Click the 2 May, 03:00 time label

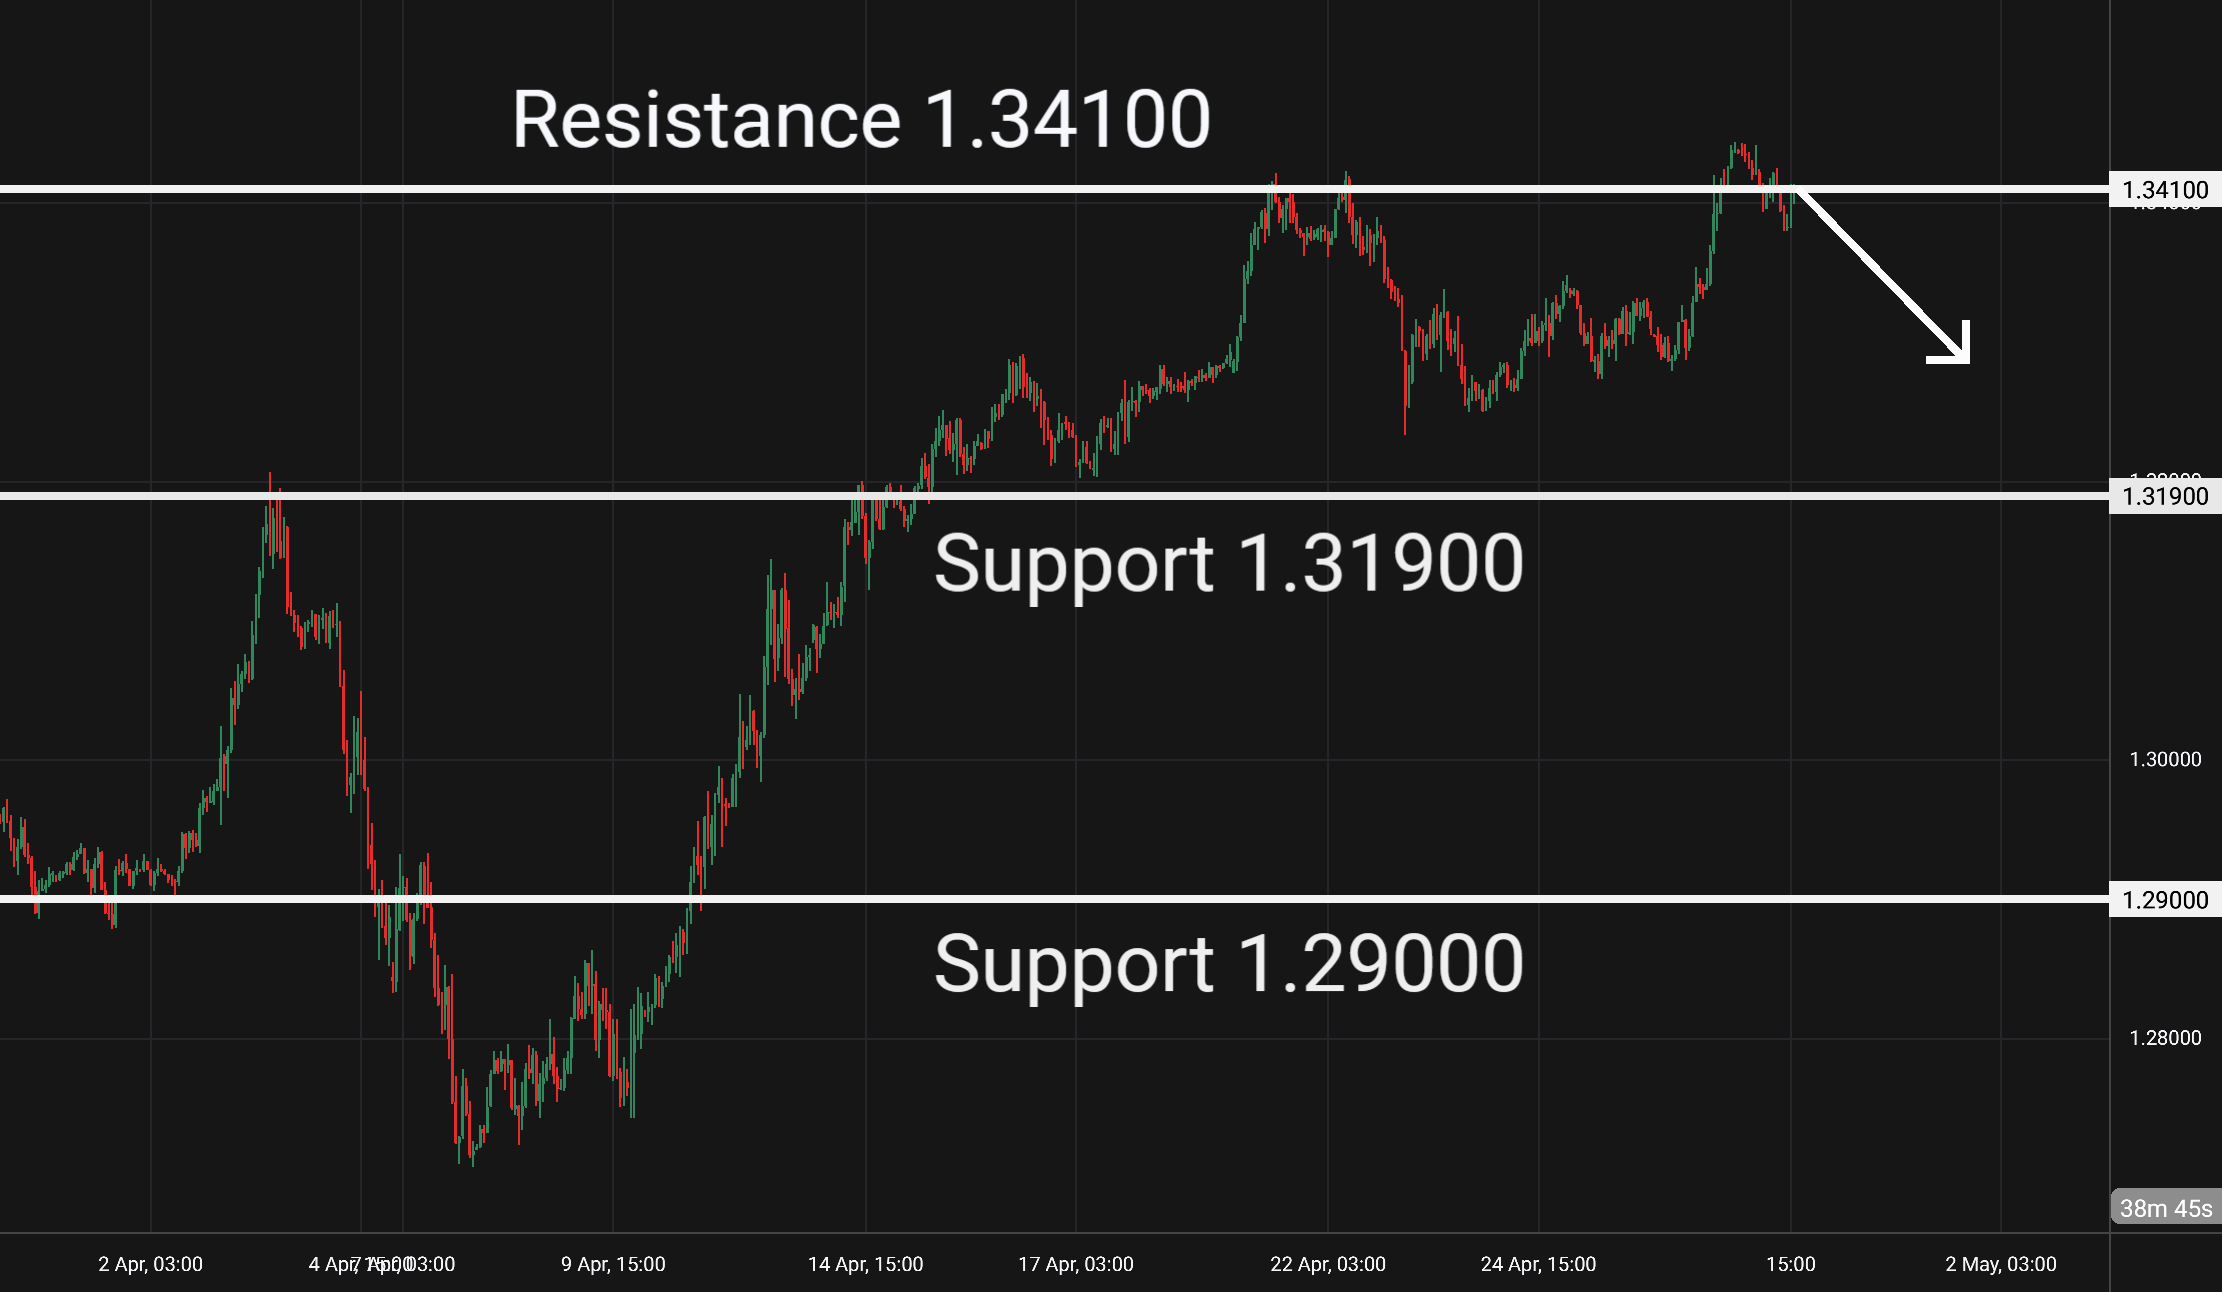[x=2001, y=1264]
